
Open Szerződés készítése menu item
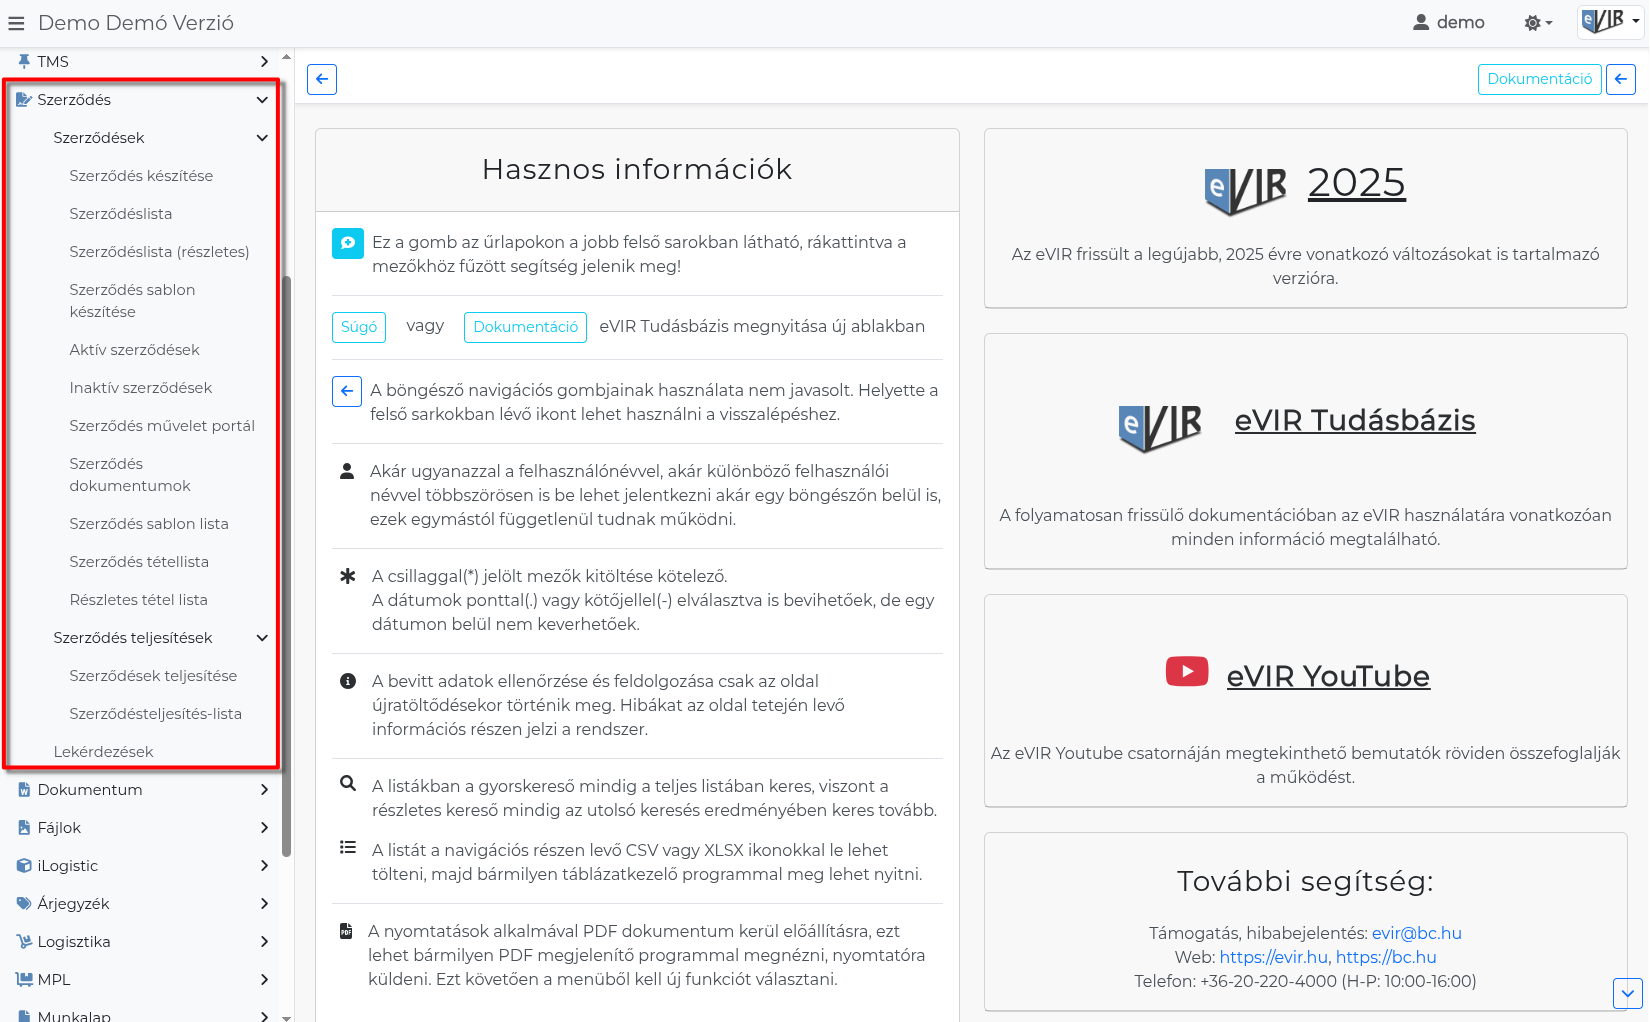pyautogui.click(x=141, y=176)
